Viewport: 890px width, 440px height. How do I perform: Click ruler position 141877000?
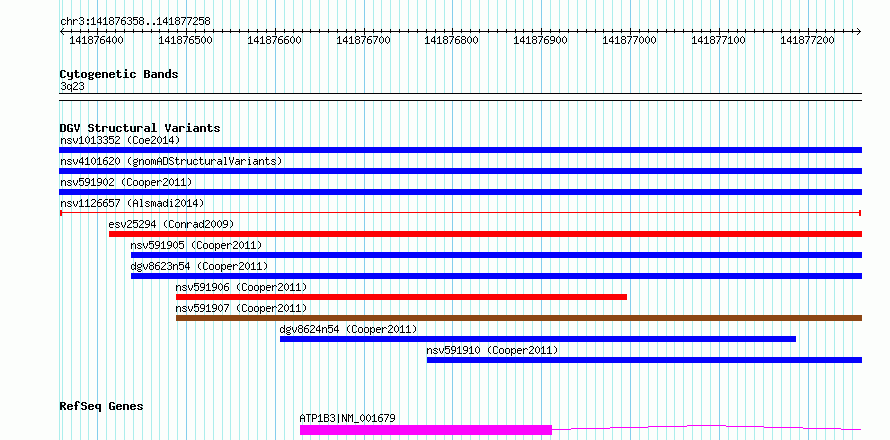629,40
